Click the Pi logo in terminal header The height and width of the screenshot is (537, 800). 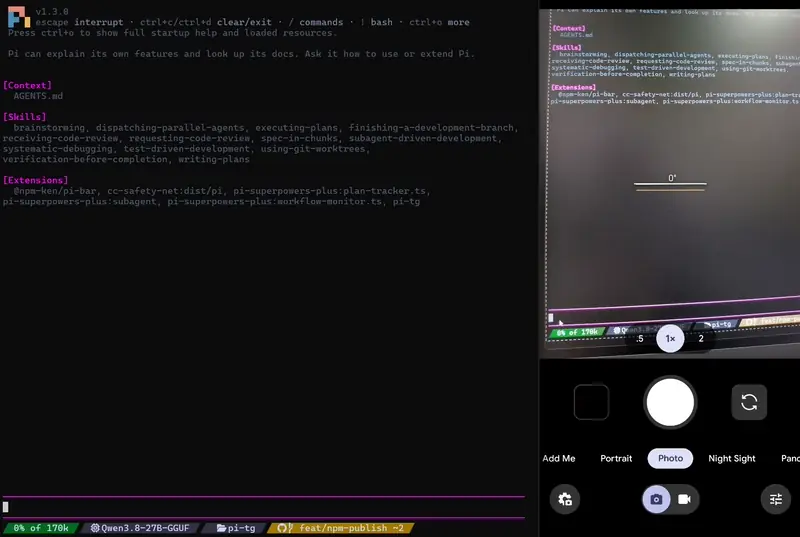coord(19,17)
